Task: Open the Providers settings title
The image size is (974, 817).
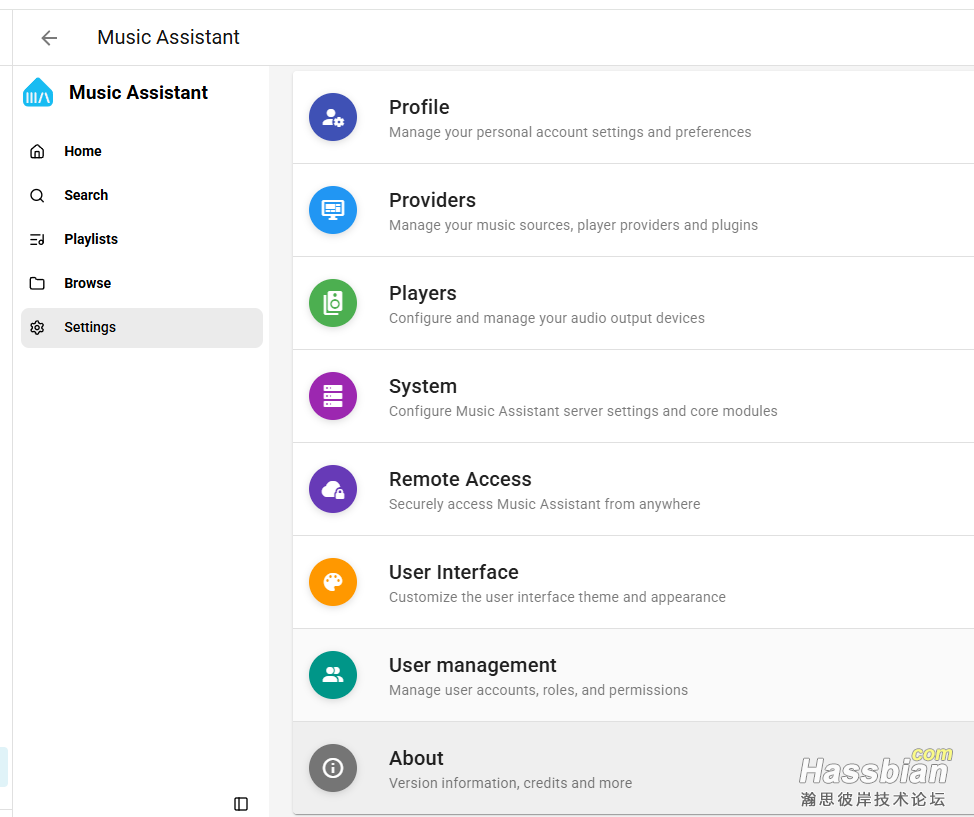Action: tap(432, 200)
